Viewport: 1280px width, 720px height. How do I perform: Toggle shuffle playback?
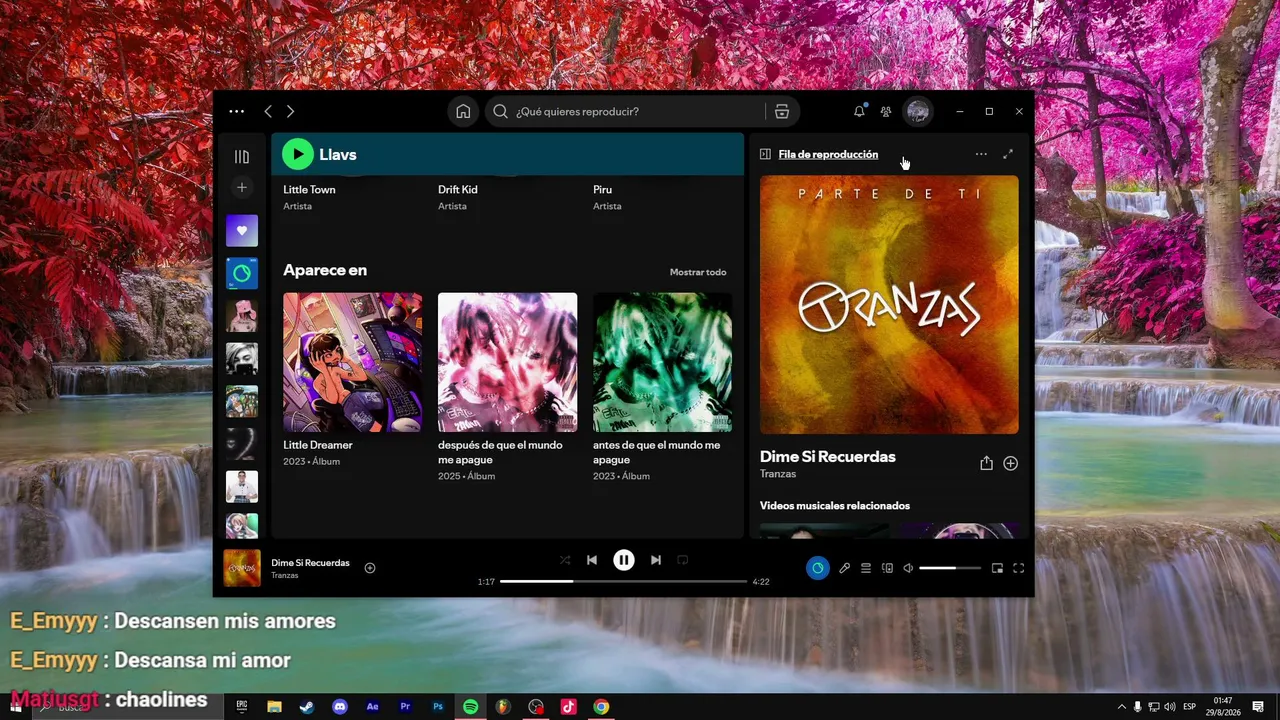(x=565, y=560)
